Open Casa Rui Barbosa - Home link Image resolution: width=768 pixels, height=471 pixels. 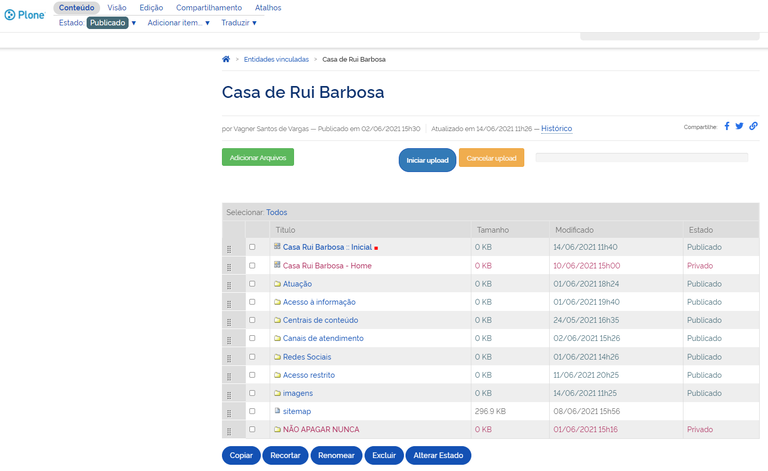[327, 265]
